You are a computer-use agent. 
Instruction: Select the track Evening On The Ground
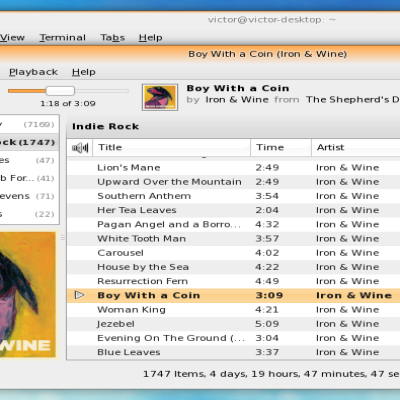pyautogui.click(x=233, y=338)
